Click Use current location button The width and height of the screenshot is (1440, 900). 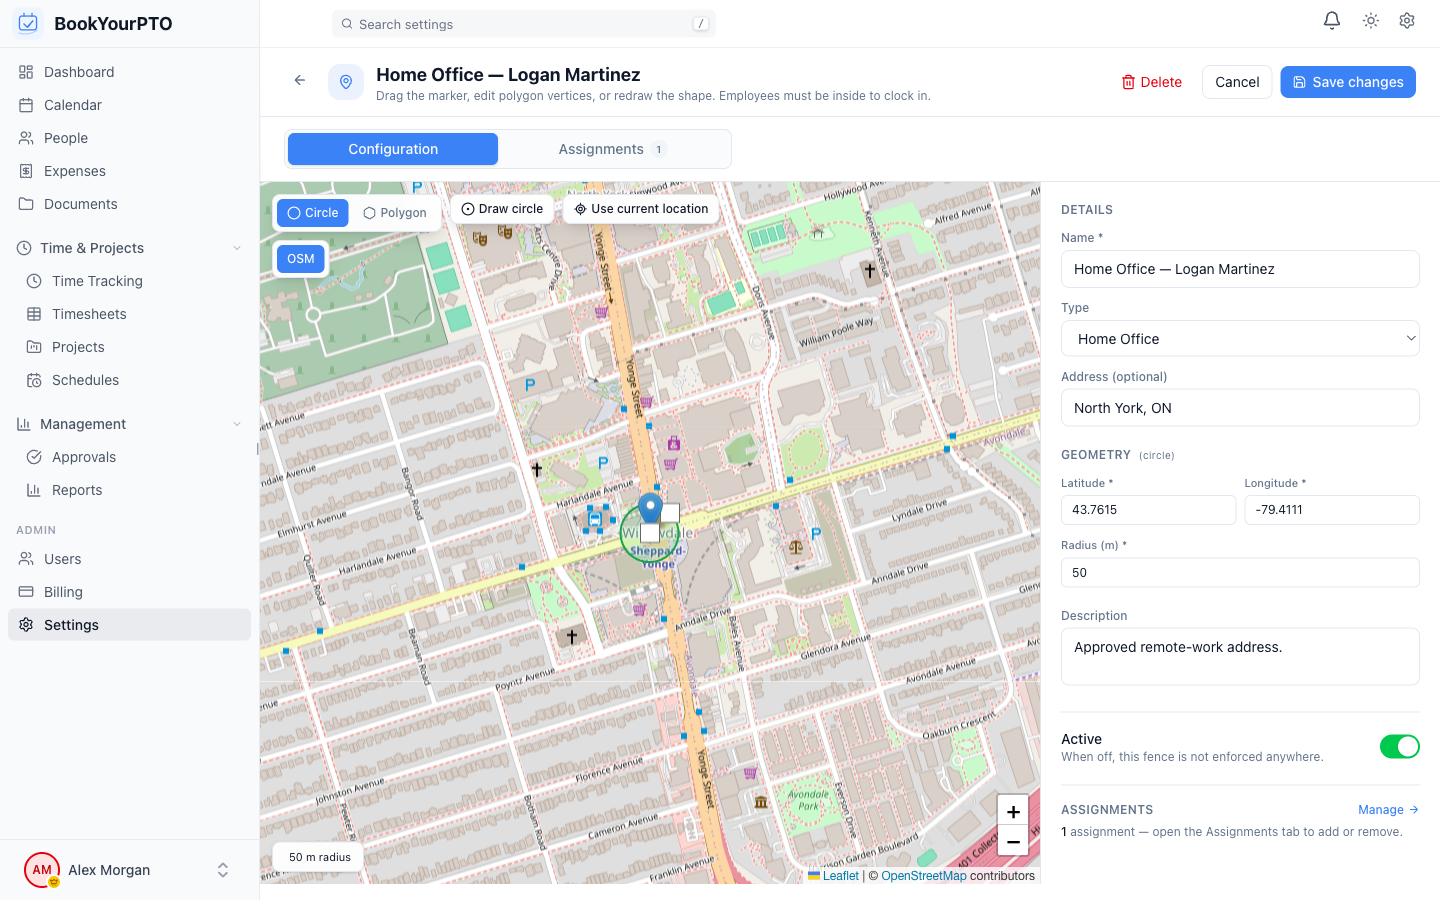(641, 209)
